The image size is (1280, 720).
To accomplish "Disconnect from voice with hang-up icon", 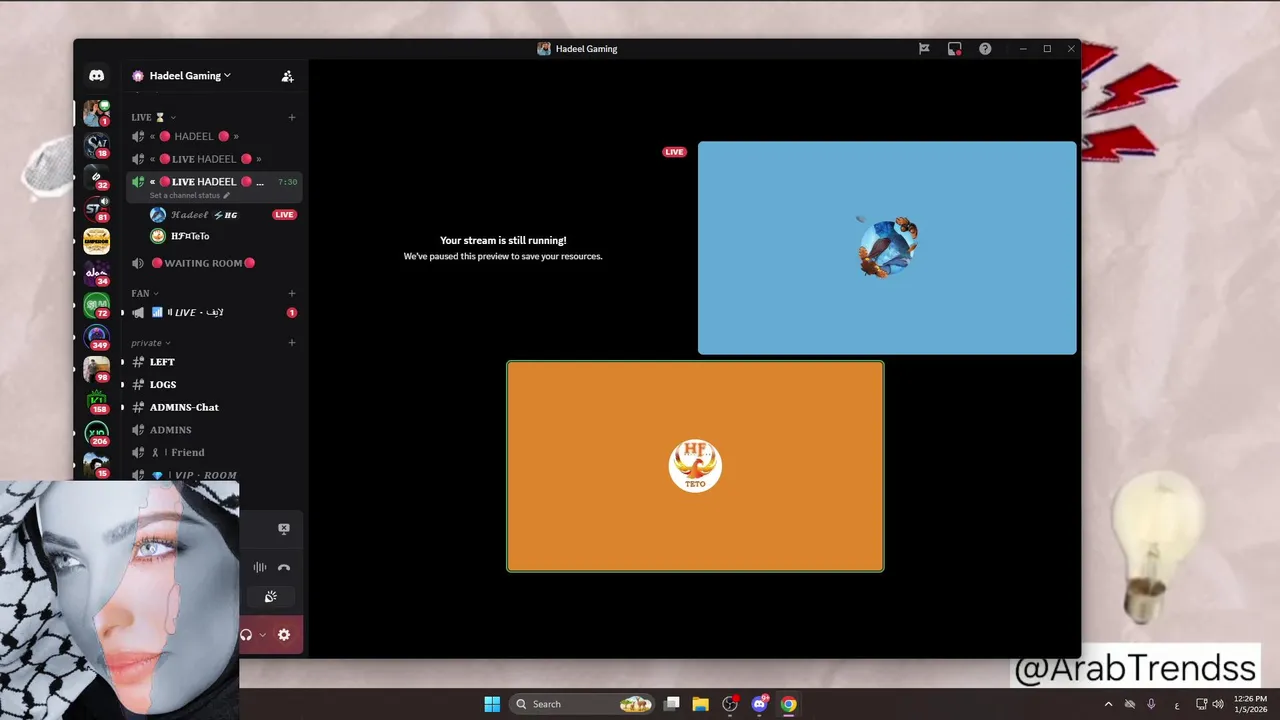I will click(284, 567).
